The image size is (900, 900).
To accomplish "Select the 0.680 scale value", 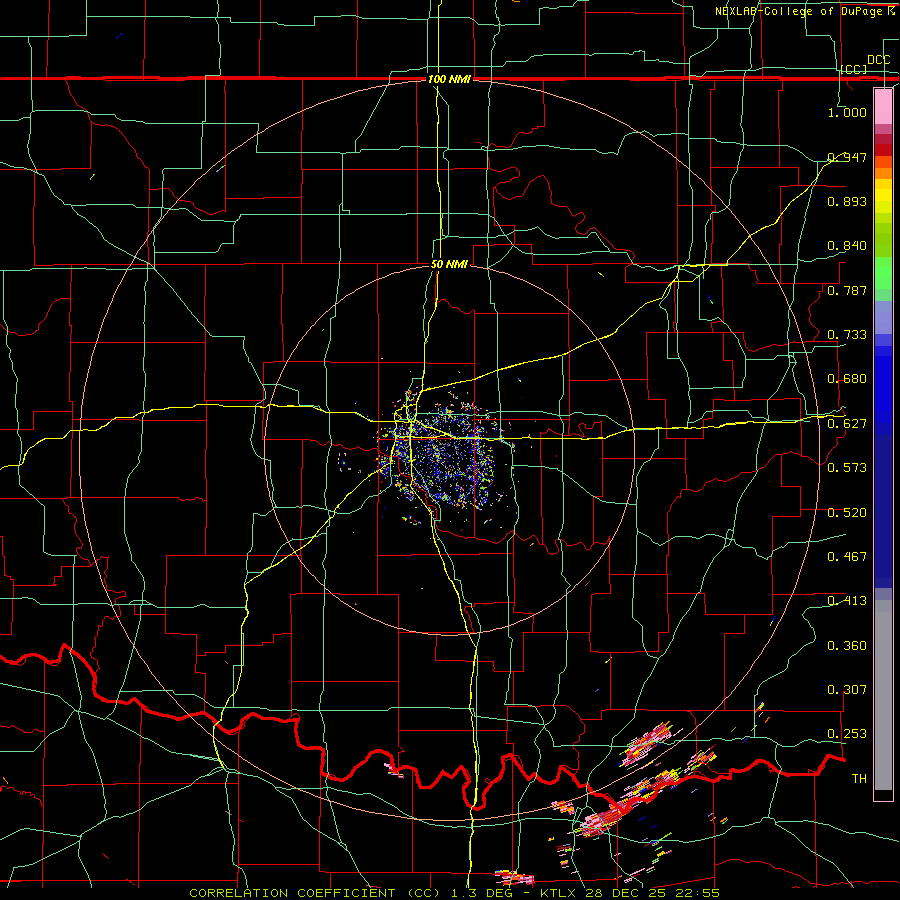I will click(x=847, y=379).
